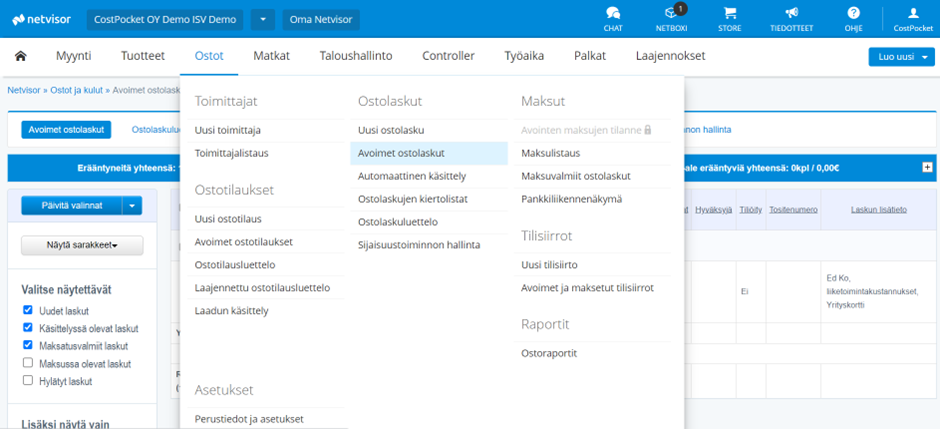Viewport: 940px width, 429px height.
Task: Toggle the Uudet laskut checkbox
Action: [27, 310]
